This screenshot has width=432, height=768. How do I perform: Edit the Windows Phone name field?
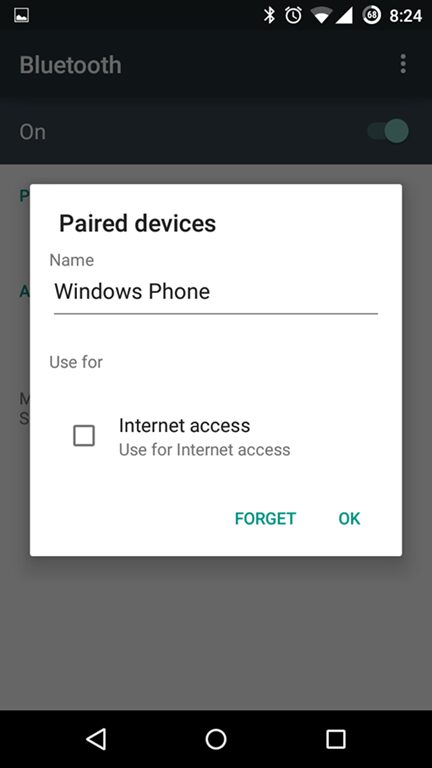tap(216, 292)
